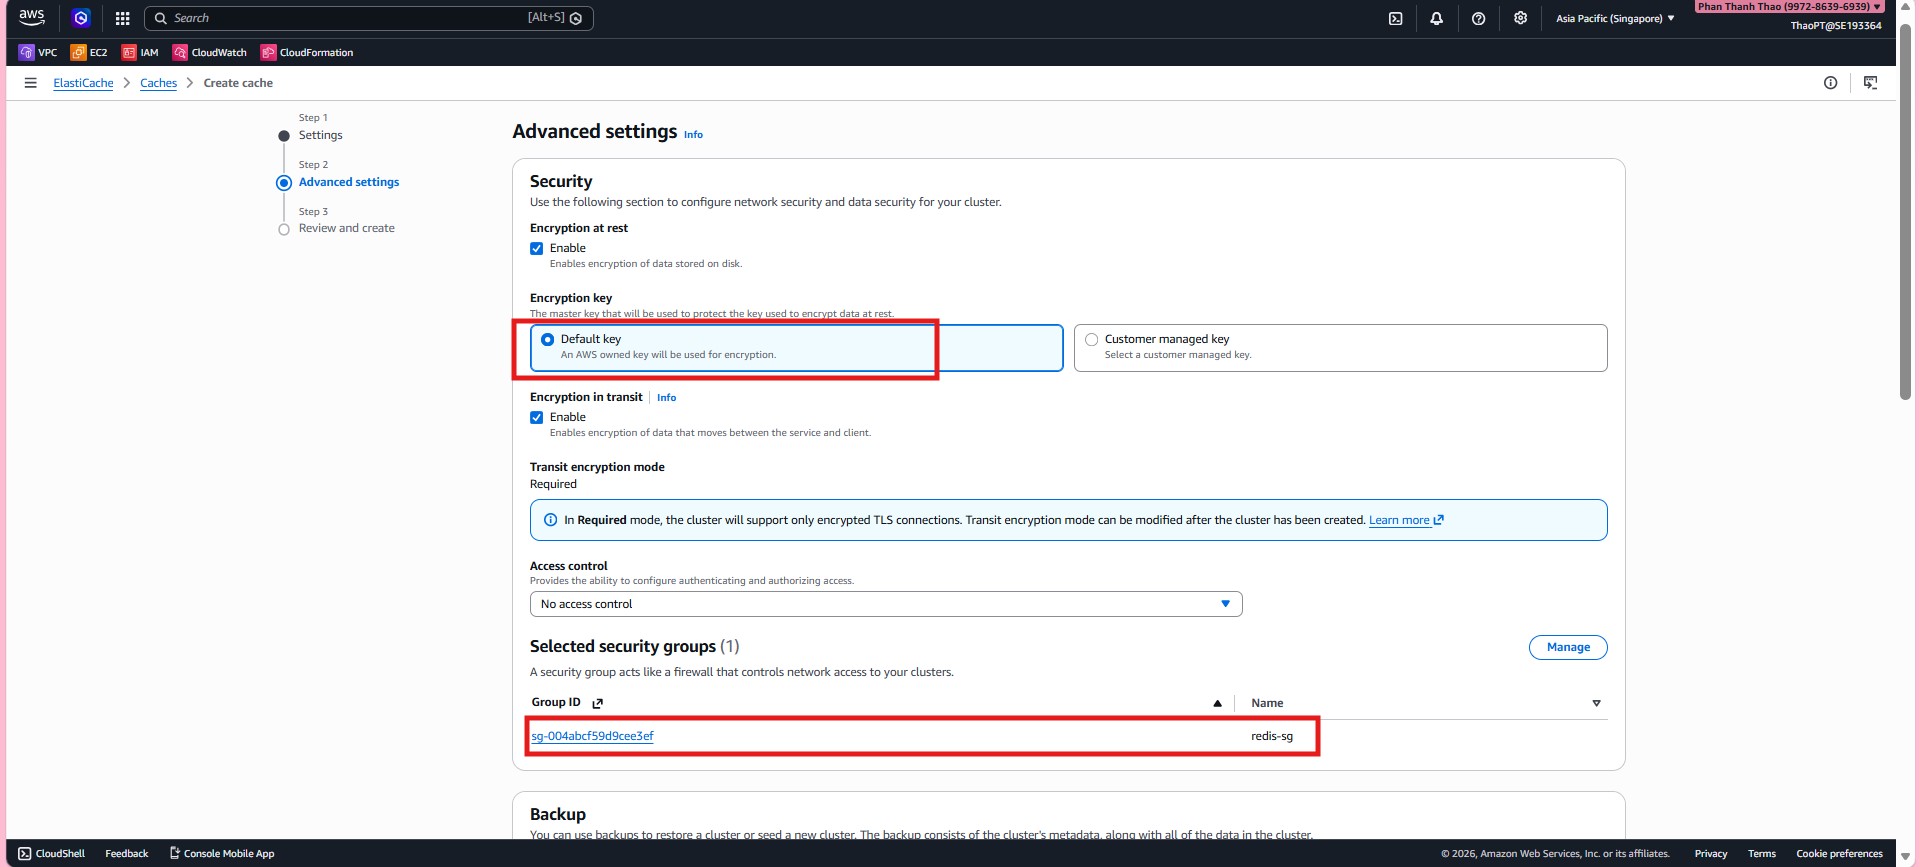
Task: Launch CloudShell from the top bar icon
Action: 1395,18
